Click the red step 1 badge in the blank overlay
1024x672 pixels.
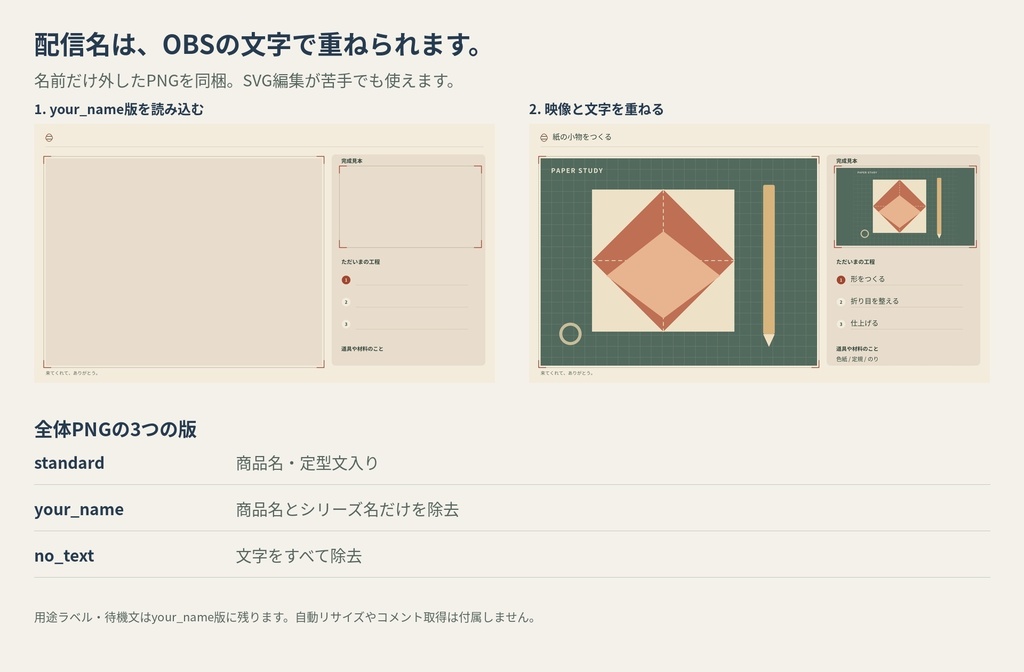pos(346,280)
